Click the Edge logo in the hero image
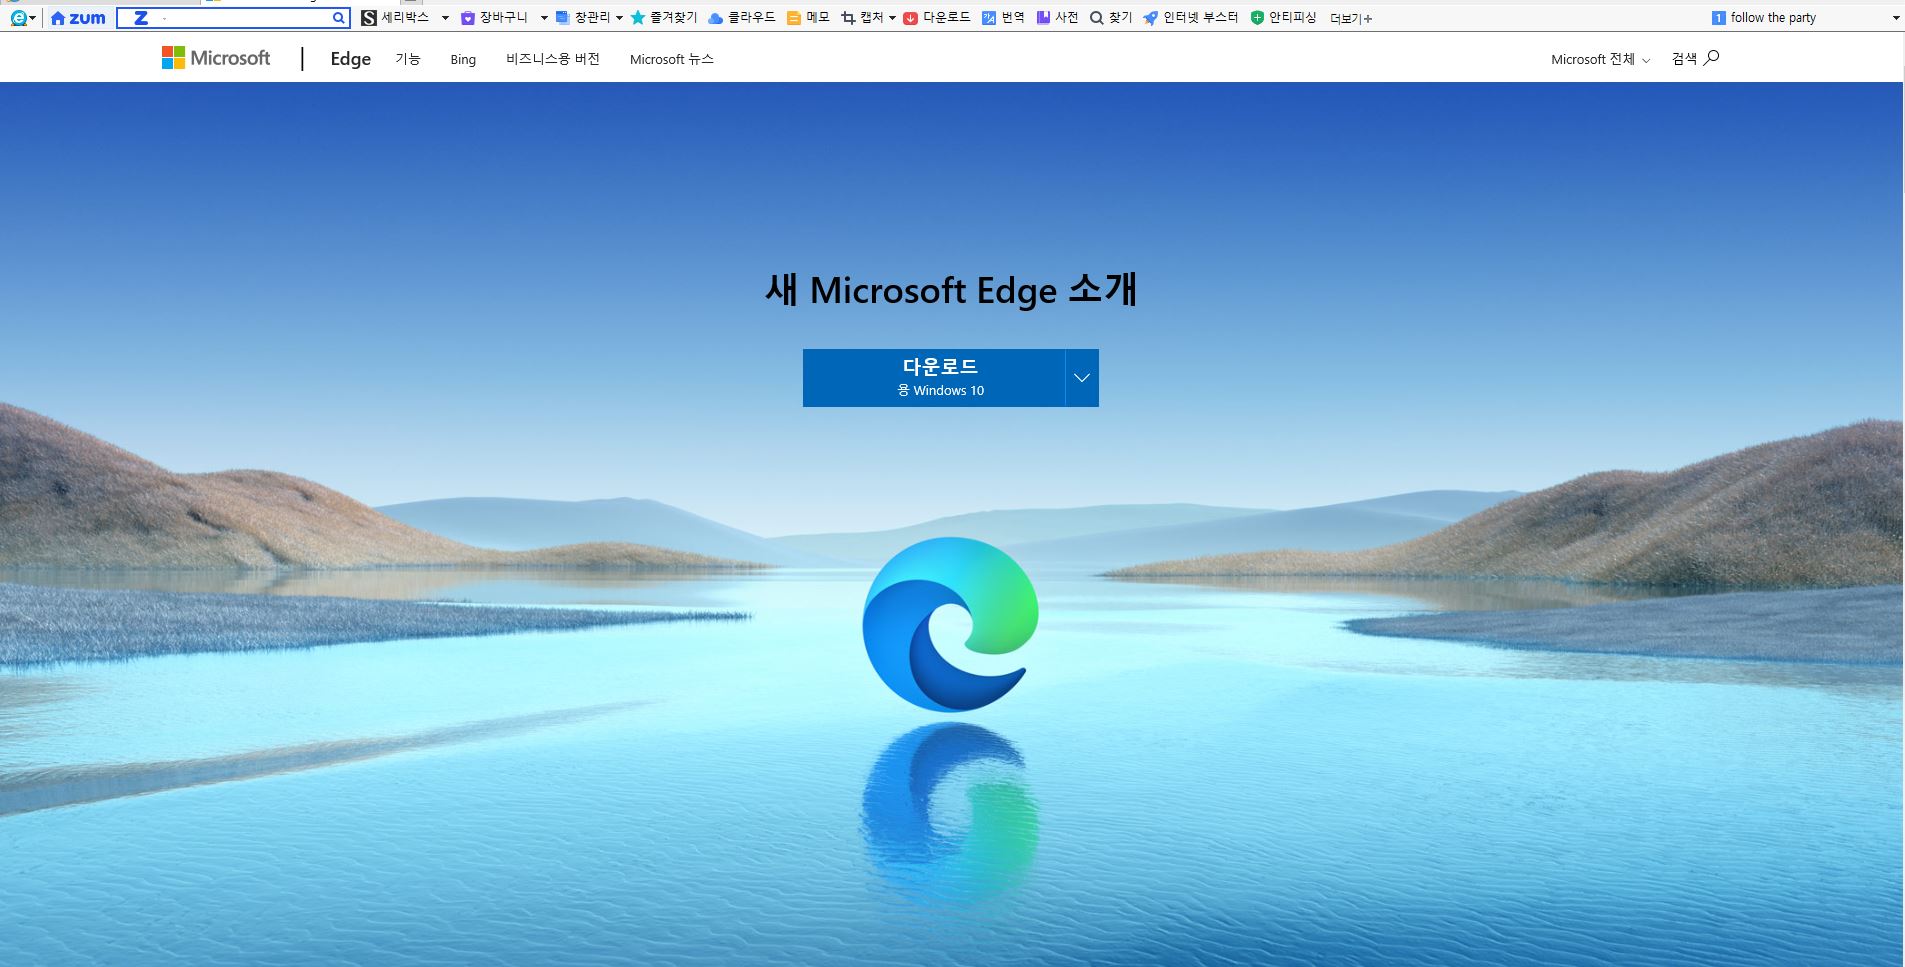 point(950,624)
